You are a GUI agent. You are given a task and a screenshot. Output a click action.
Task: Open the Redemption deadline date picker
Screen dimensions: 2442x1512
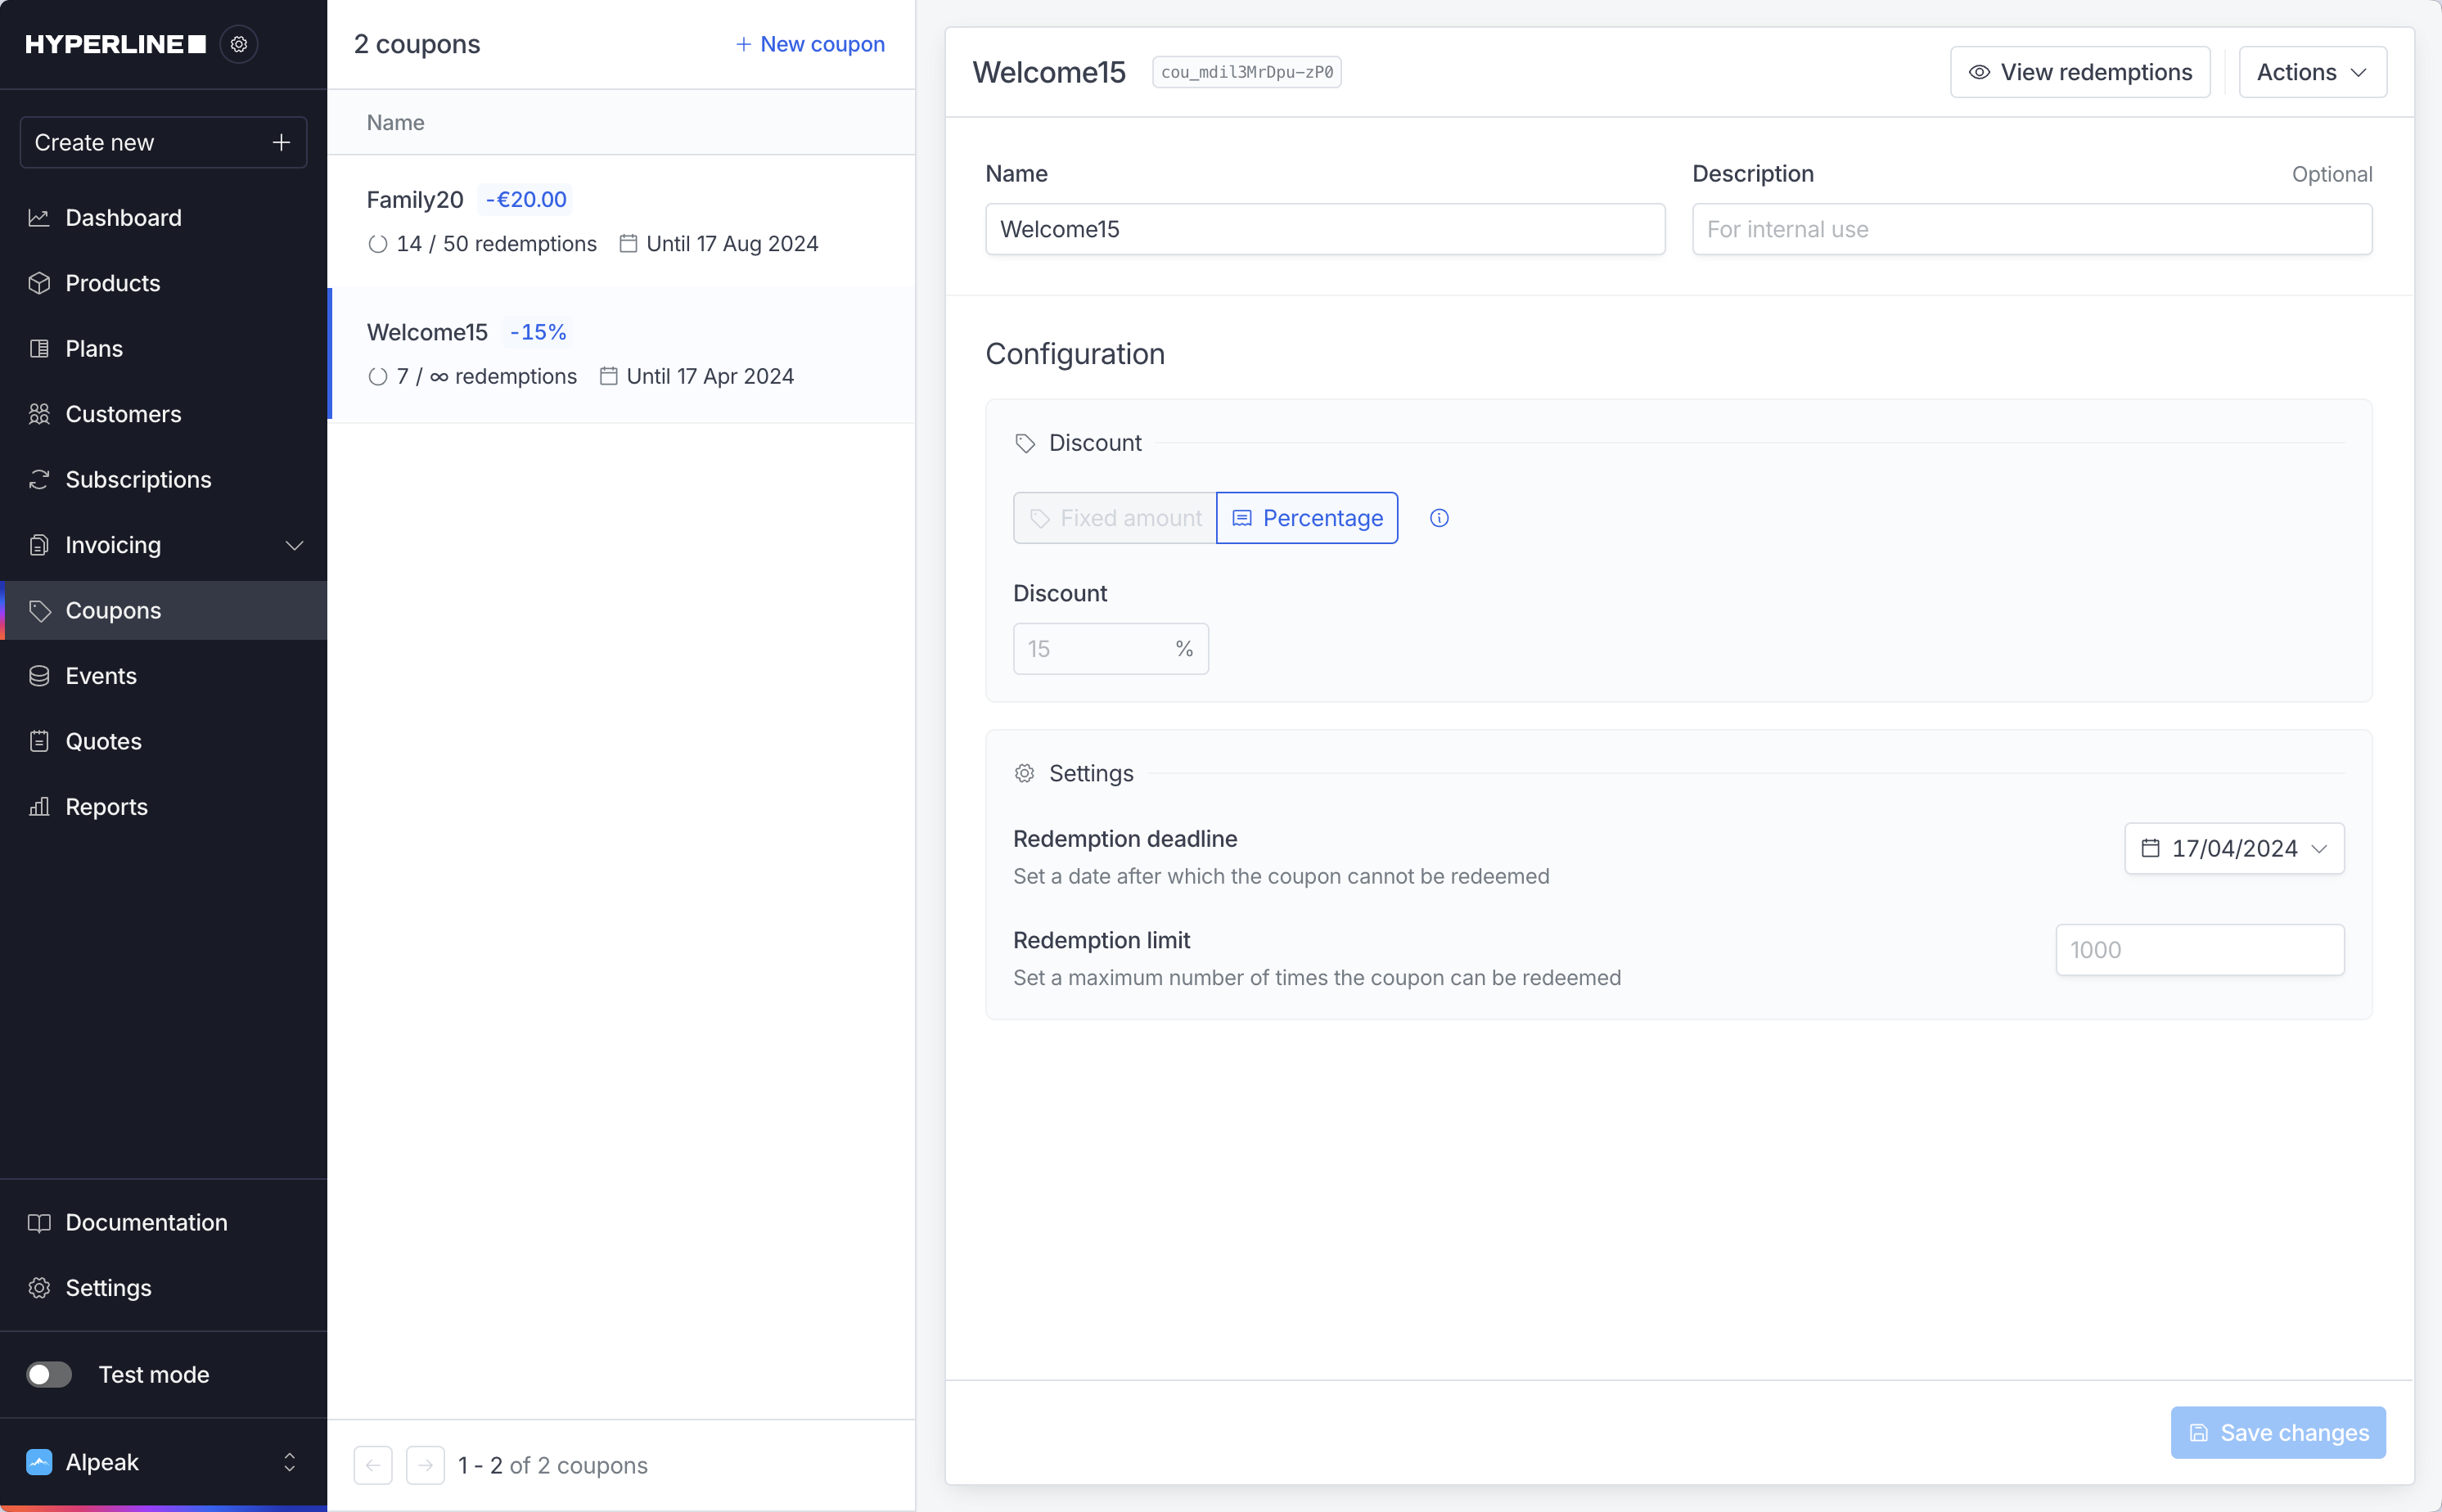tap(2233, 848)
